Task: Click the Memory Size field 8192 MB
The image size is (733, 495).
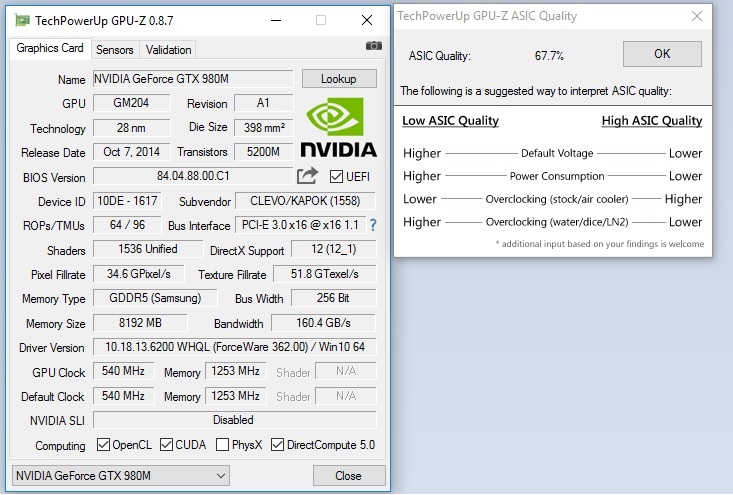Action: coord(140,323)
